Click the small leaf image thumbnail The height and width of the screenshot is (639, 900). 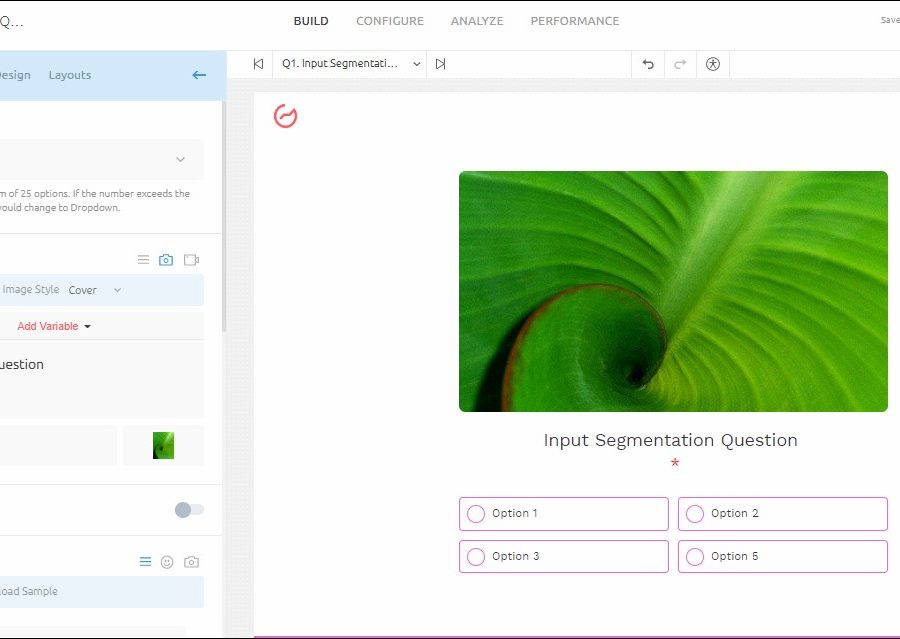(x=163, y=445)
